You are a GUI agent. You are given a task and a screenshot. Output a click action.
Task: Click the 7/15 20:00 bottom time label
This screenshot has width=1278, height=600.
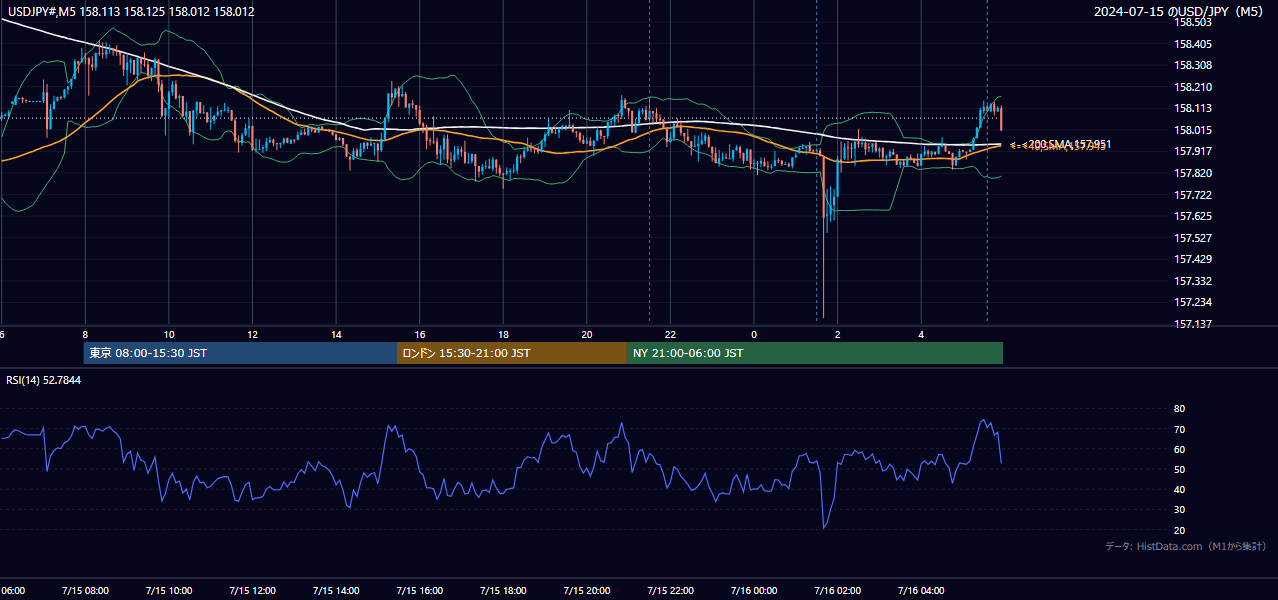click(x=587, y=591)
